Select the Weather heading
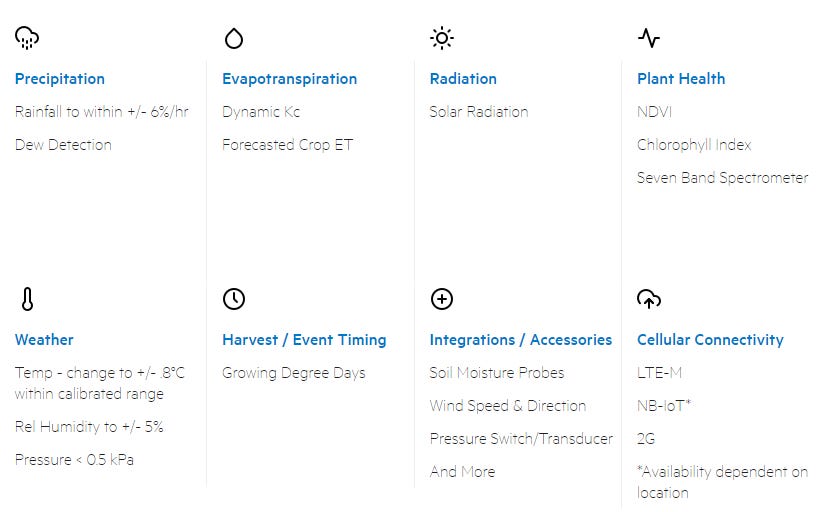The image size is (825, 512). (x=44, y=340)
